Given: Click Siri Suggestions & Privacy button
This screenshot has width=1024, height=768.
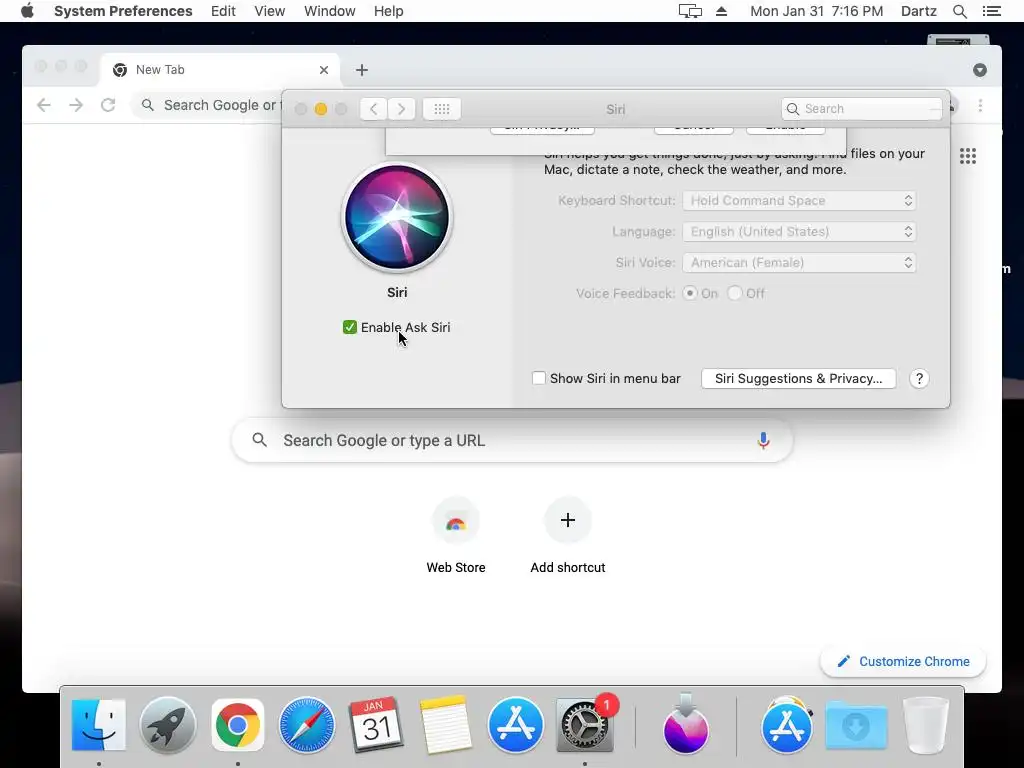Looking at the screenshot, I should coord(798,379).
